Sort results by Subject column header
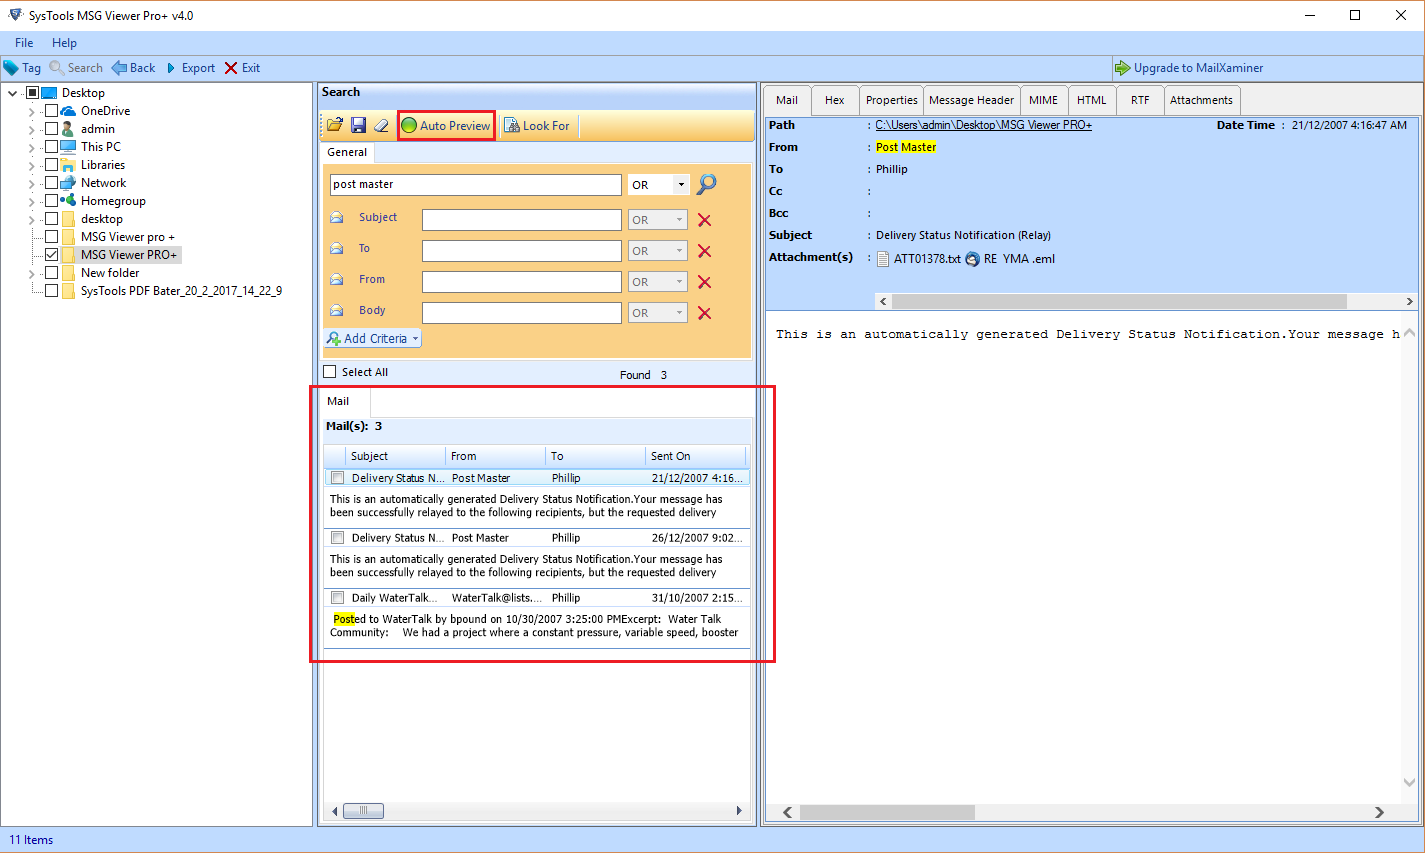1425x853 pixels. tap(395, 456)
